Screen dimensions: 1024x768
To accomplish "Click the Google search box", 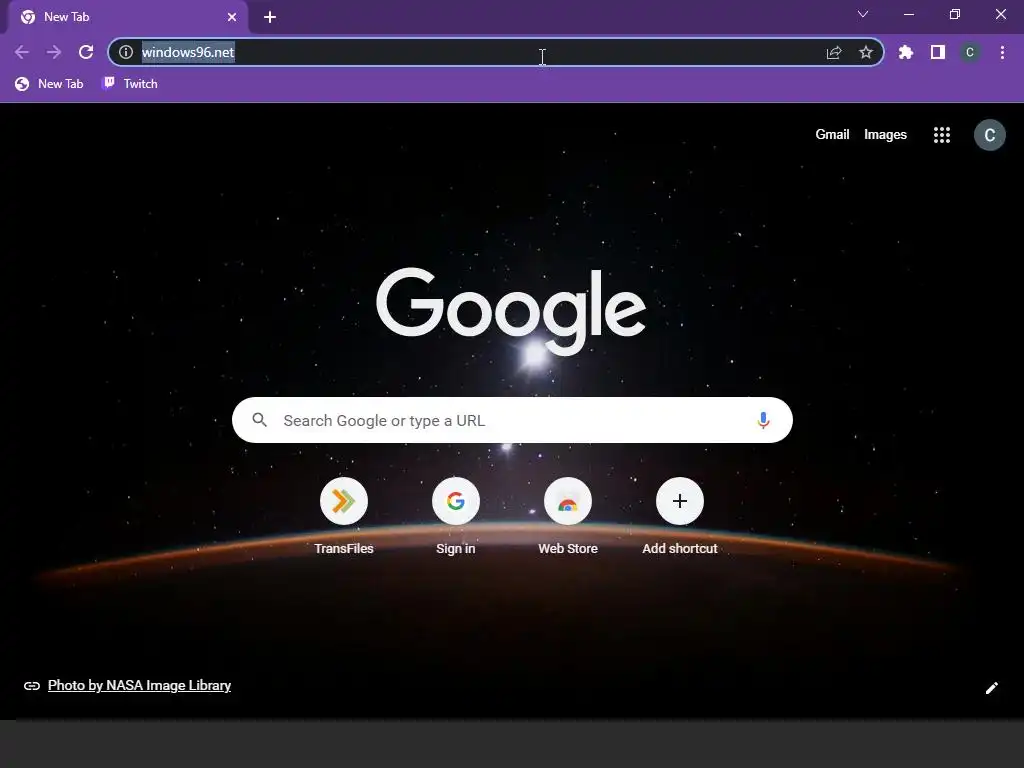I will coord(512,420).
